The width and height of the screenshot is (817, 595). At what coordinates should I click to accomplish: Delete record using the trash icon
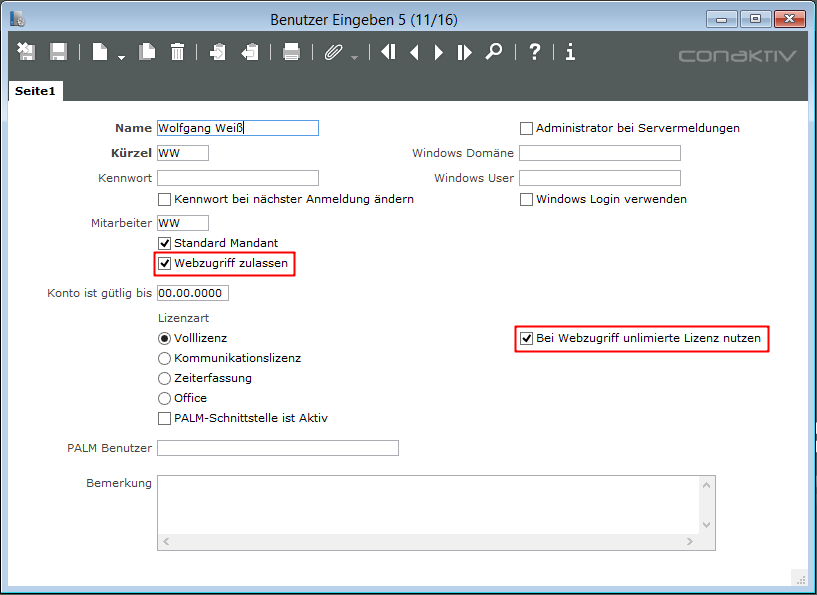tap(177, 52)
